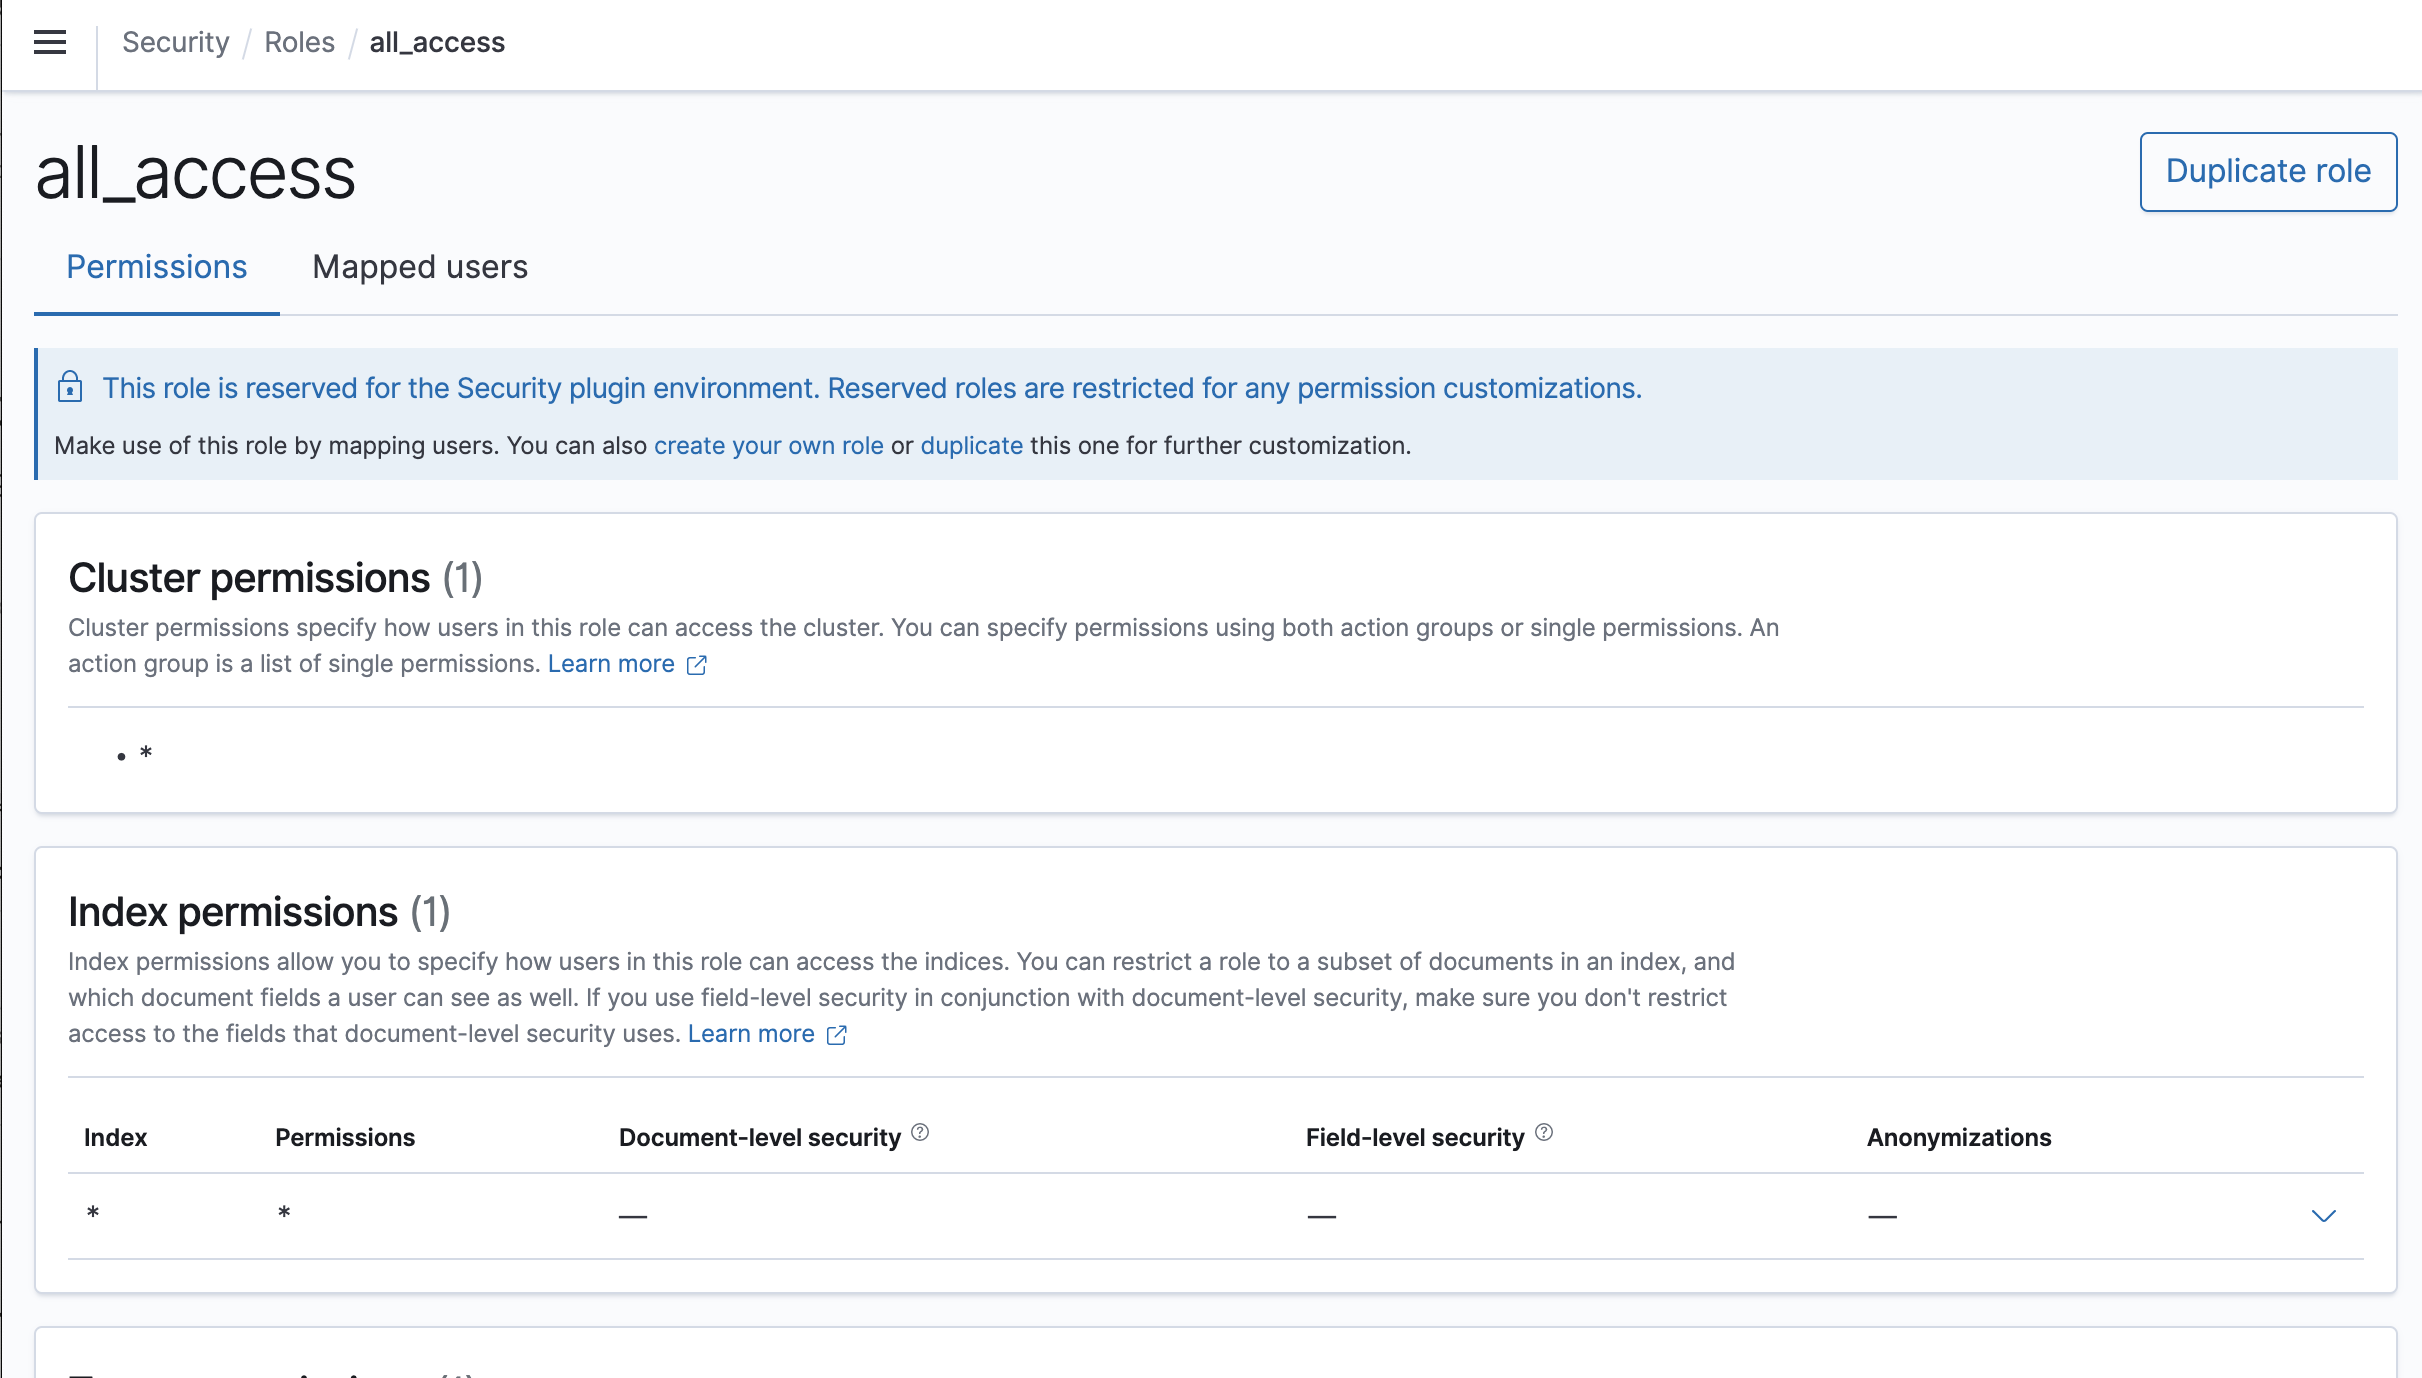
Task: Select the Permissions tab
Action: pos(157,267)
